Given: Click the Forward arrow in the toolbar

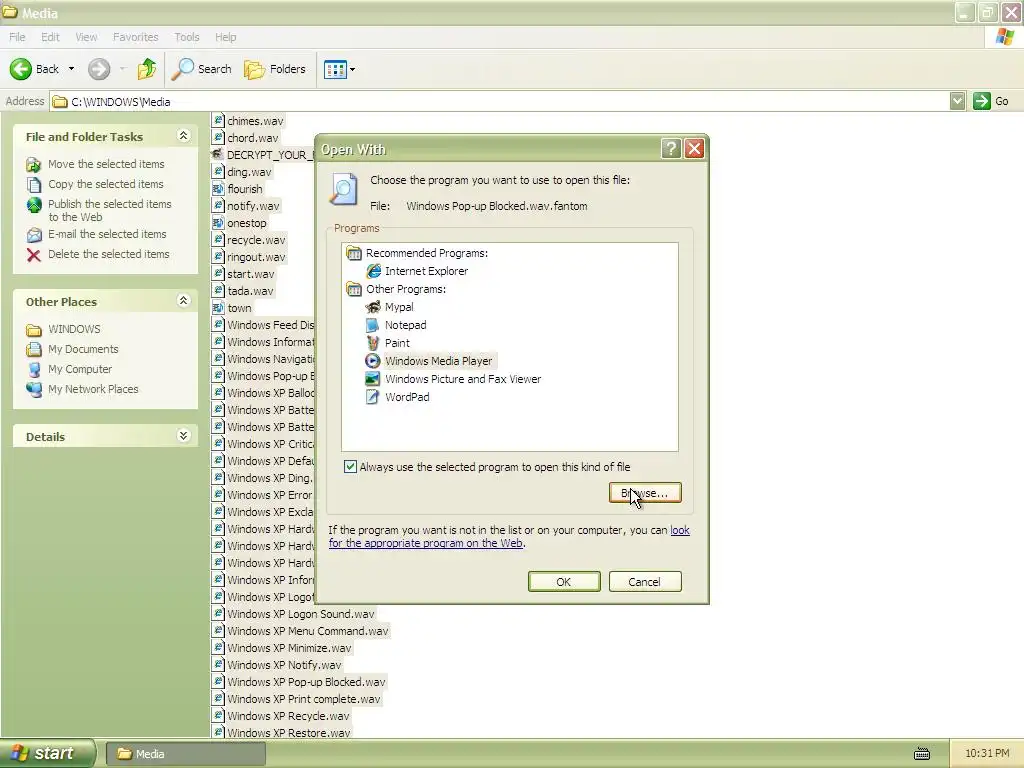Looking at the screenshot, I should 99,69.
